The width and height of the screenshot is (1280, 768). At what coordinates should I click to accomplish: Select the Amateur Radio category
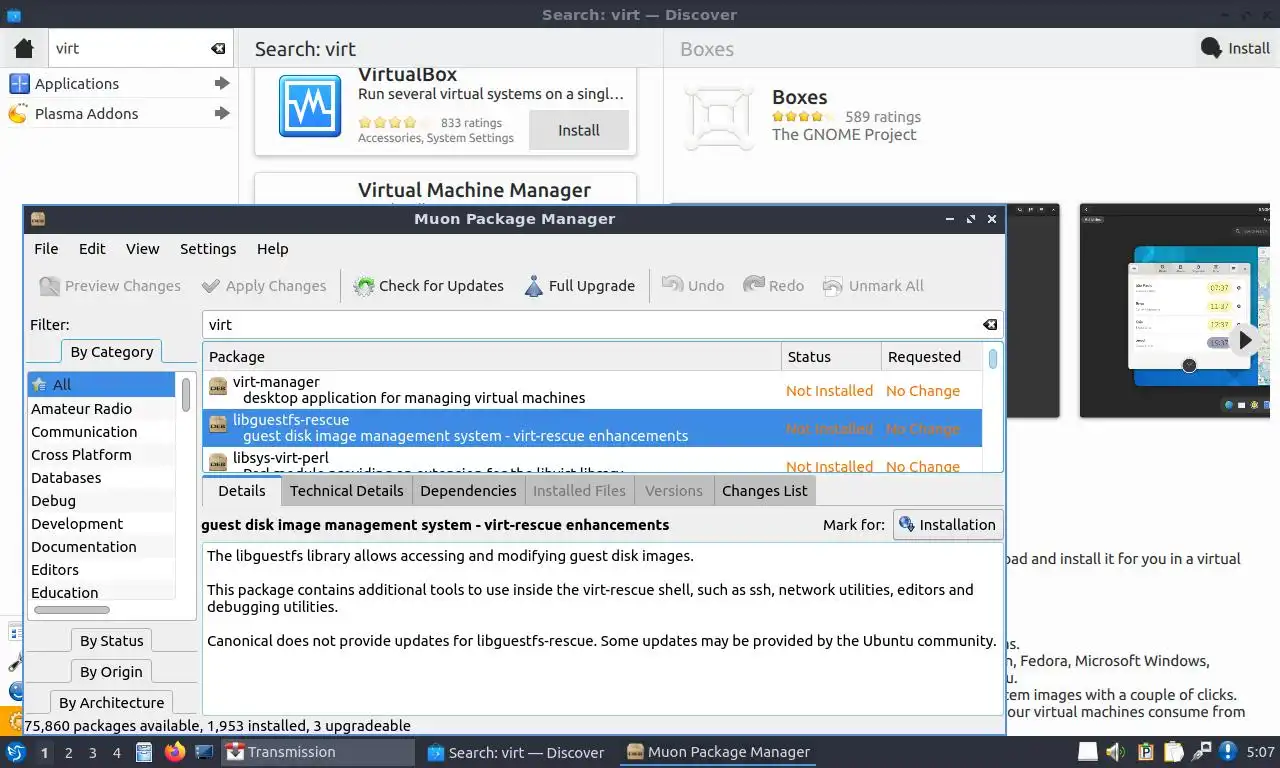point(101,409)
